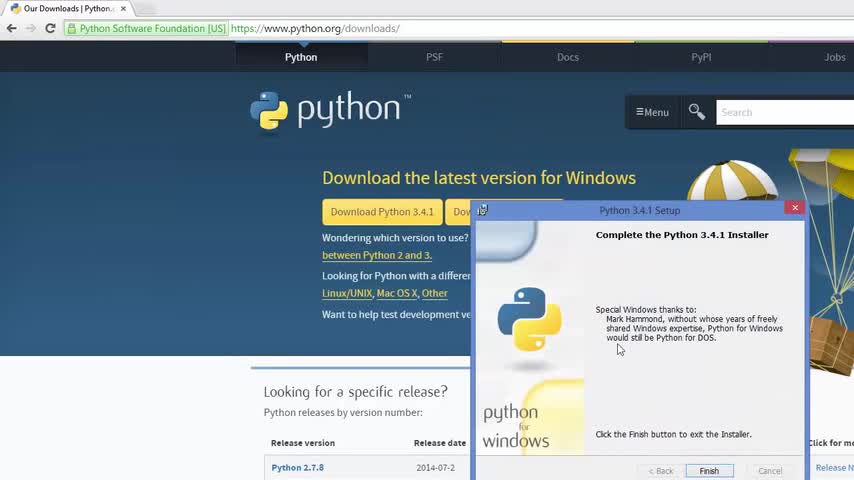This screenshot has height=480, width=854.
Task: Click the browser address bar URL
Action: tap(315, 28)
